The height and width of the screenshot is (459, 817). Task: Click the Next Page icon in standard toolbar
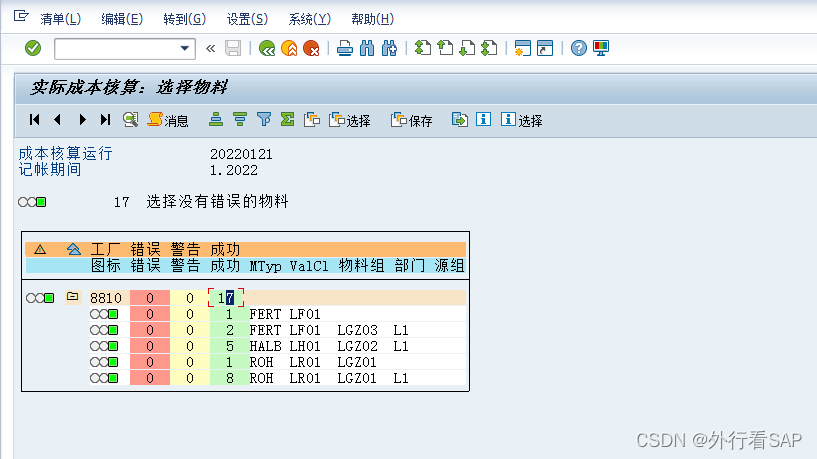tap(467, 48)
